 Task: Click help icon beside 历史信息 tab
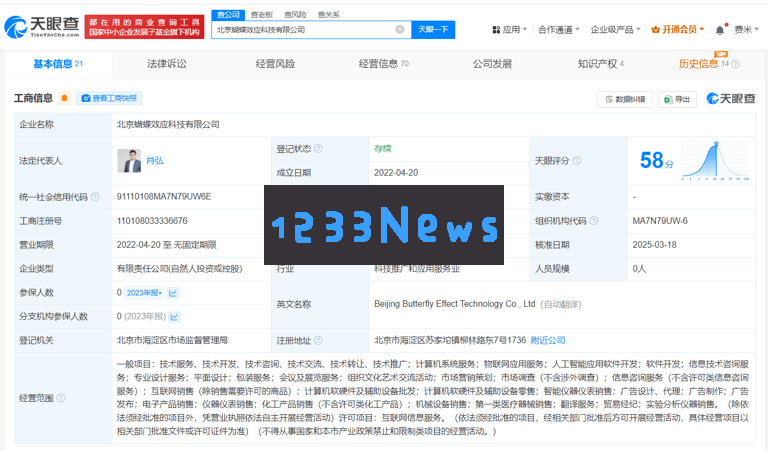(x=736, y=64)
